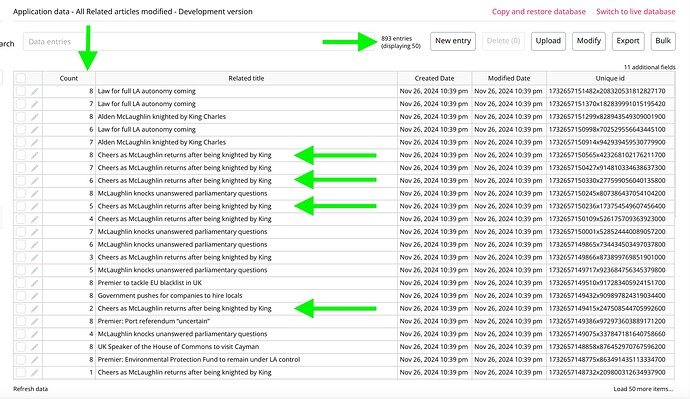
Task: Edit pencil for first Law for full LA autonomy row
Action: [x=34, y=91]
